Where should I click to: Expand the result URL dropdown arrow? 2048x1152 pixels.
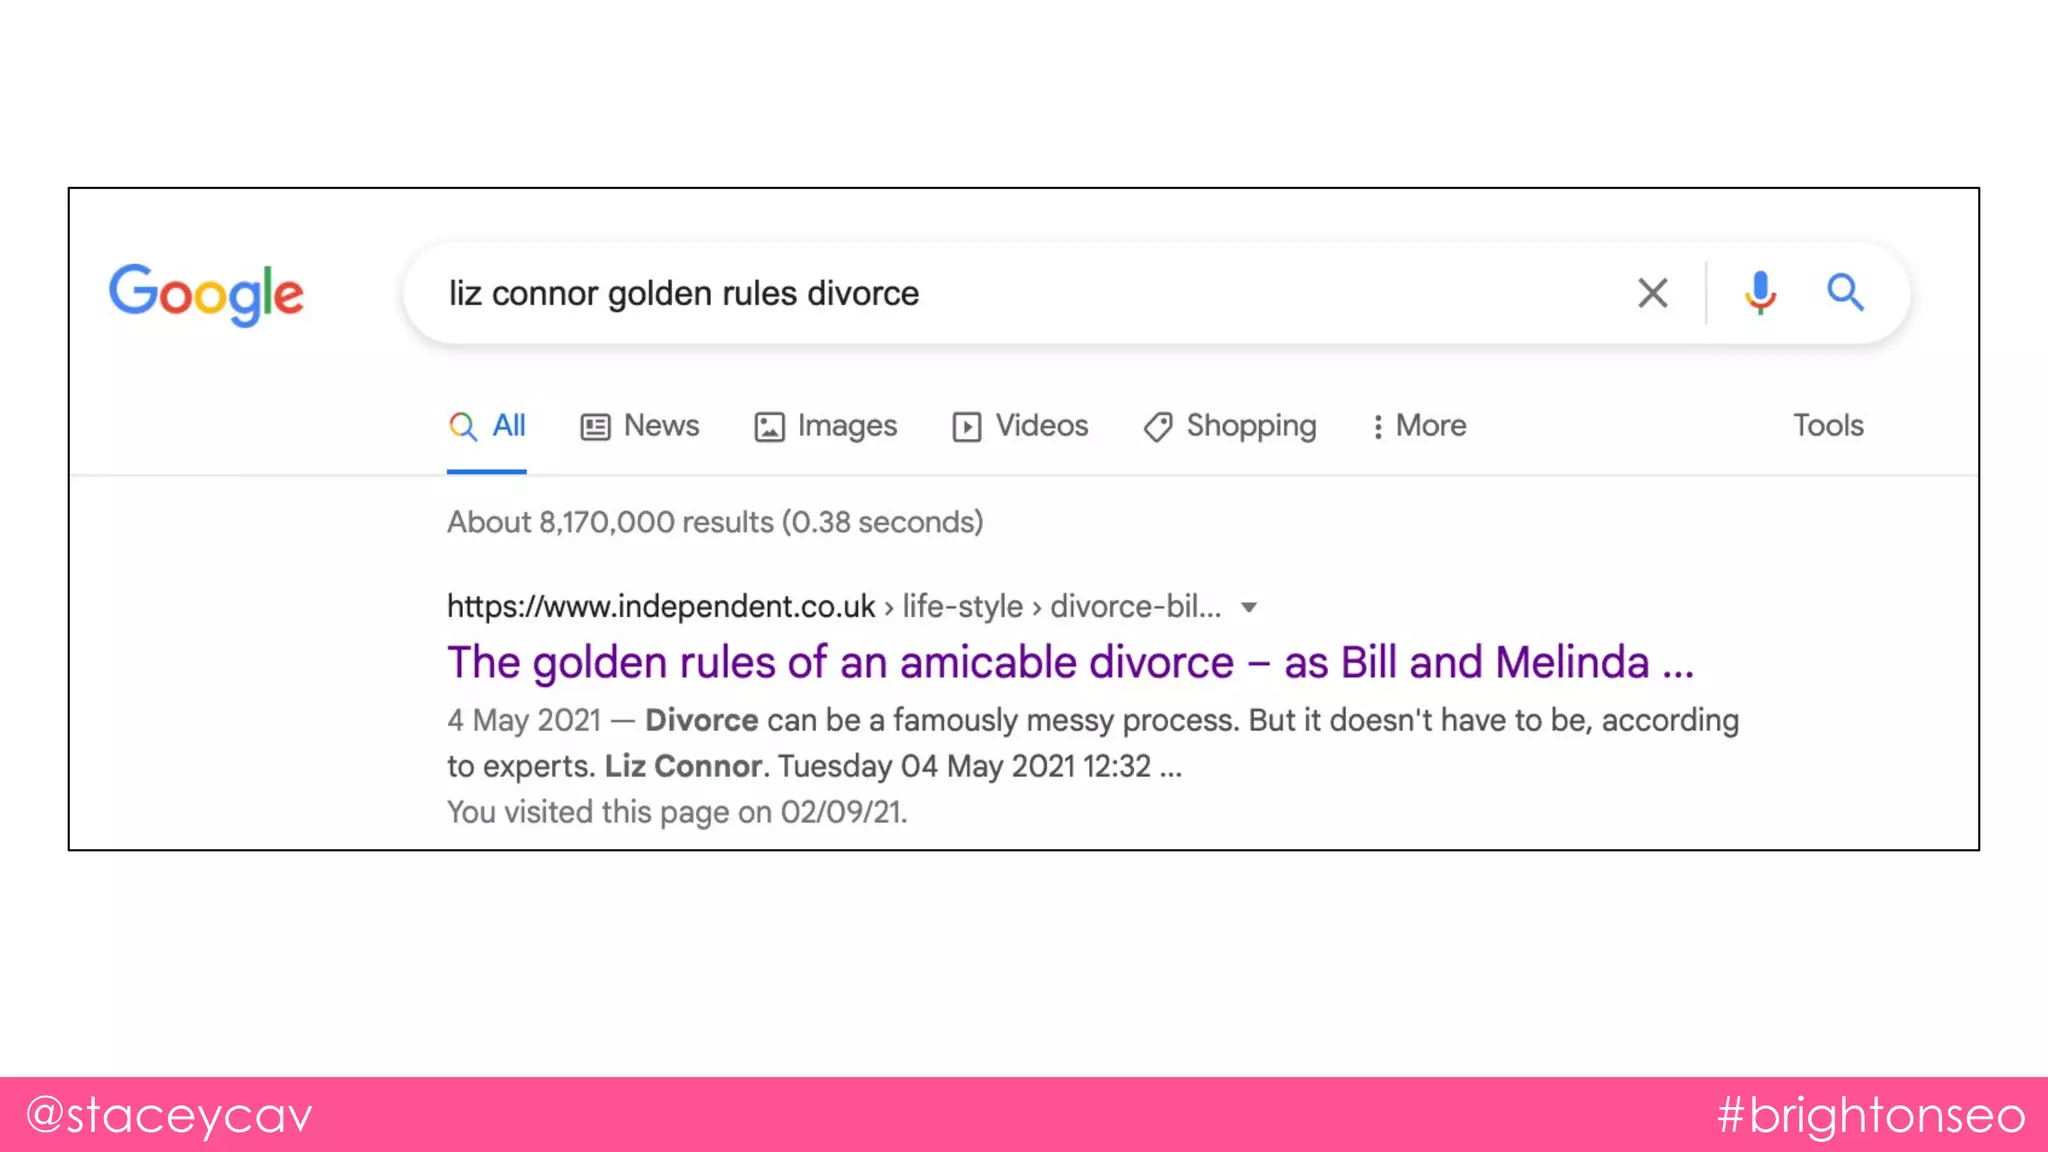pyautogui.click(x=1248, y=607)
